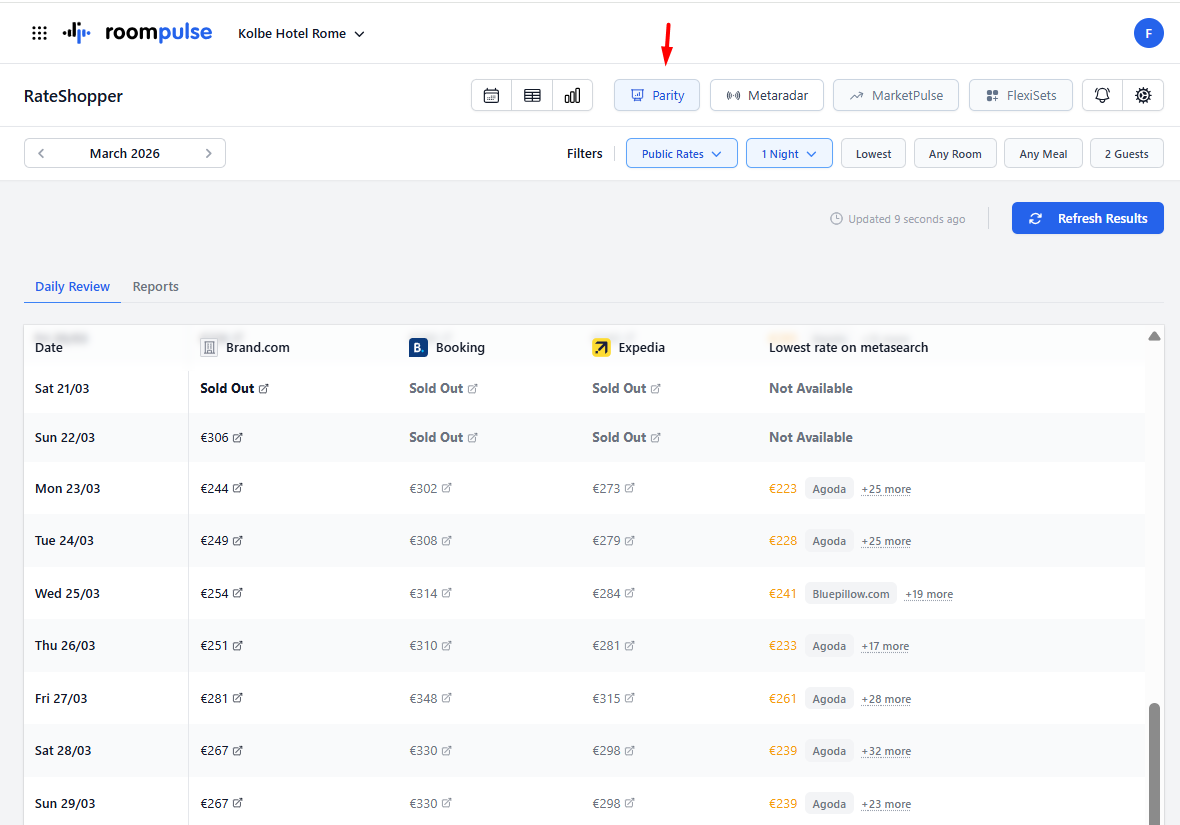
Task: Select the Daily Review tab
Action: tap(72, 287)
